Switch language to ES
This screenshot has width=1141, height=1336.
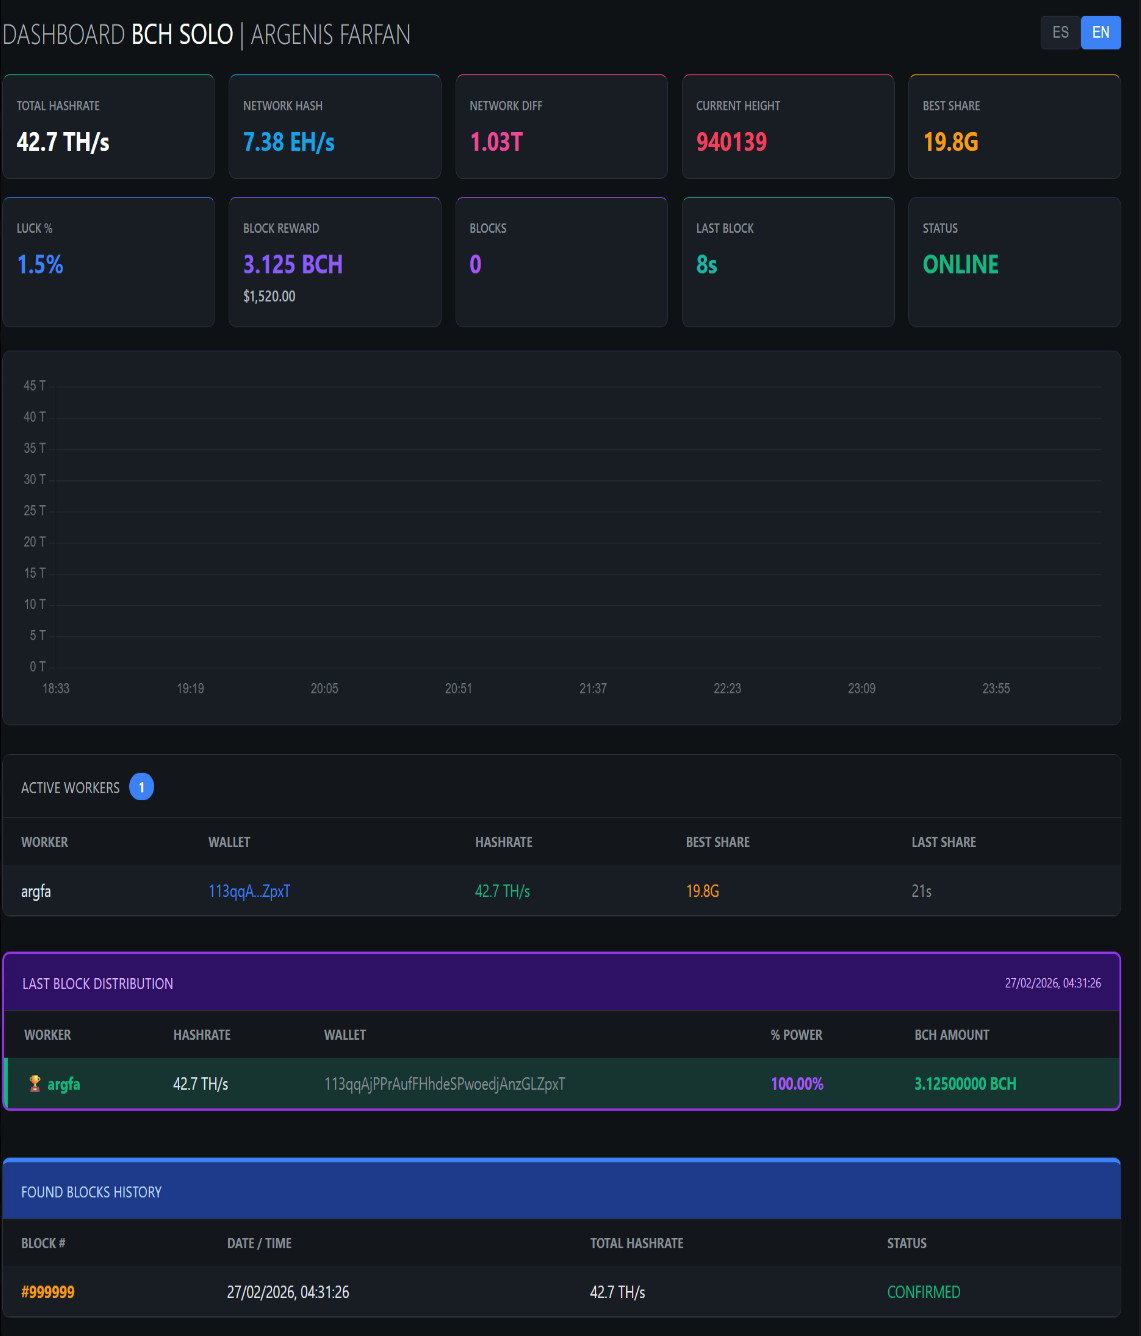click(1060, 33)
